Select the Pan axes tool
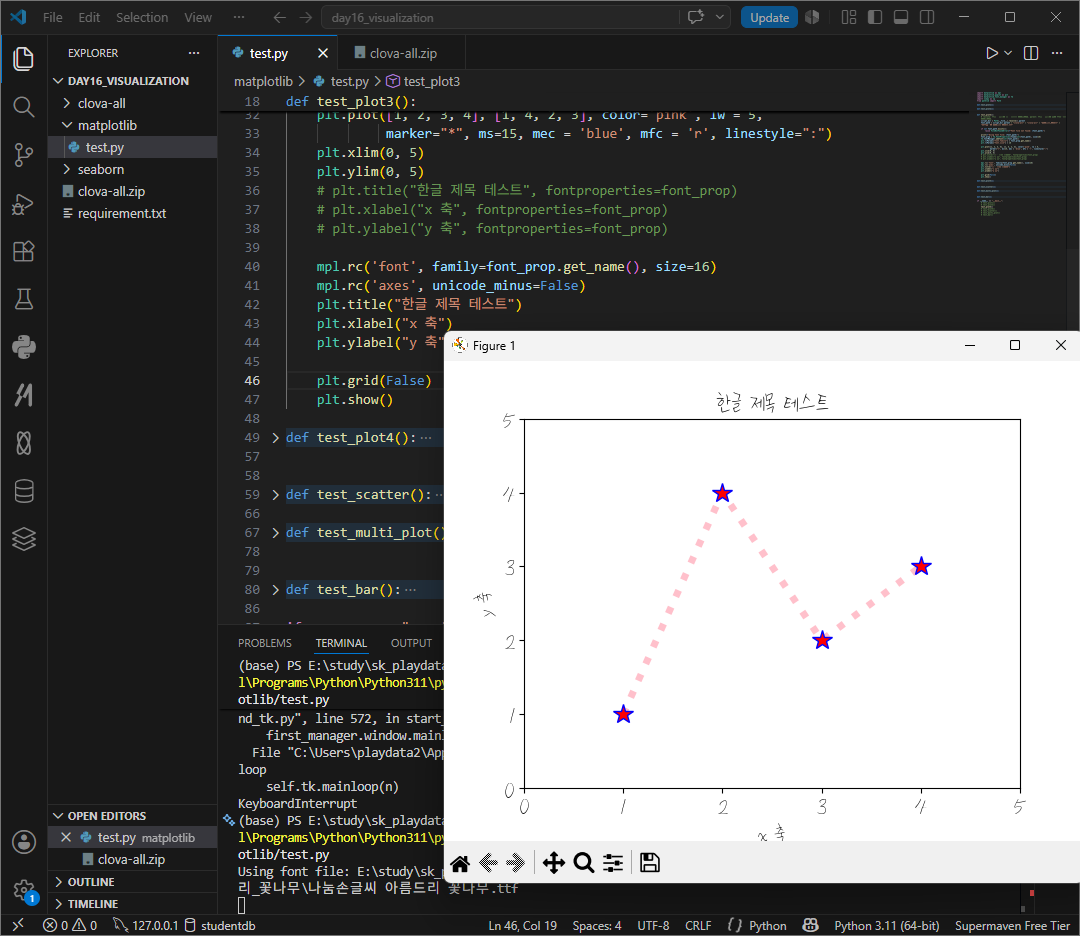1080x936 pixels. coord(554,863)
